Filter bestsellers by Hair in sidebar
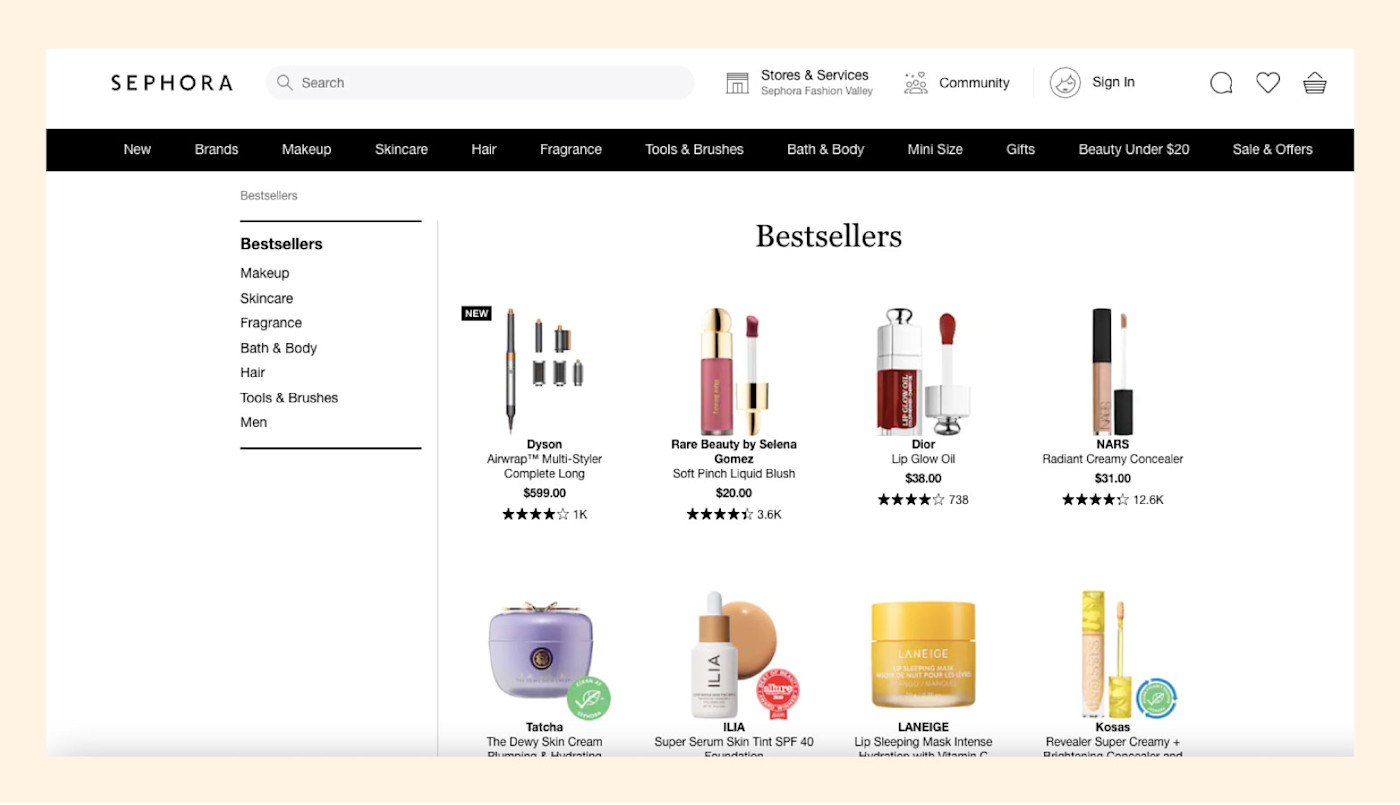 pyautogui.click(x=253, y=372)
